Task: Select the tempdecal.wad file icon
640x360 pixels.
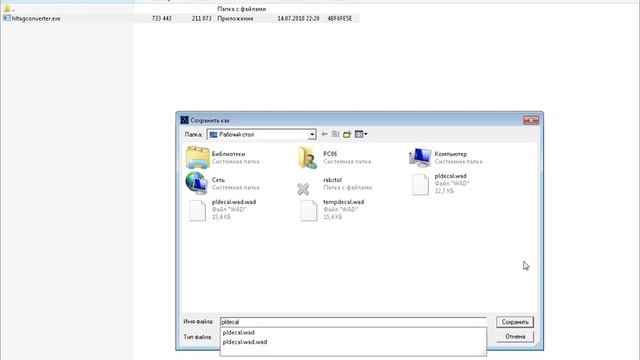Action: [309, 210]
